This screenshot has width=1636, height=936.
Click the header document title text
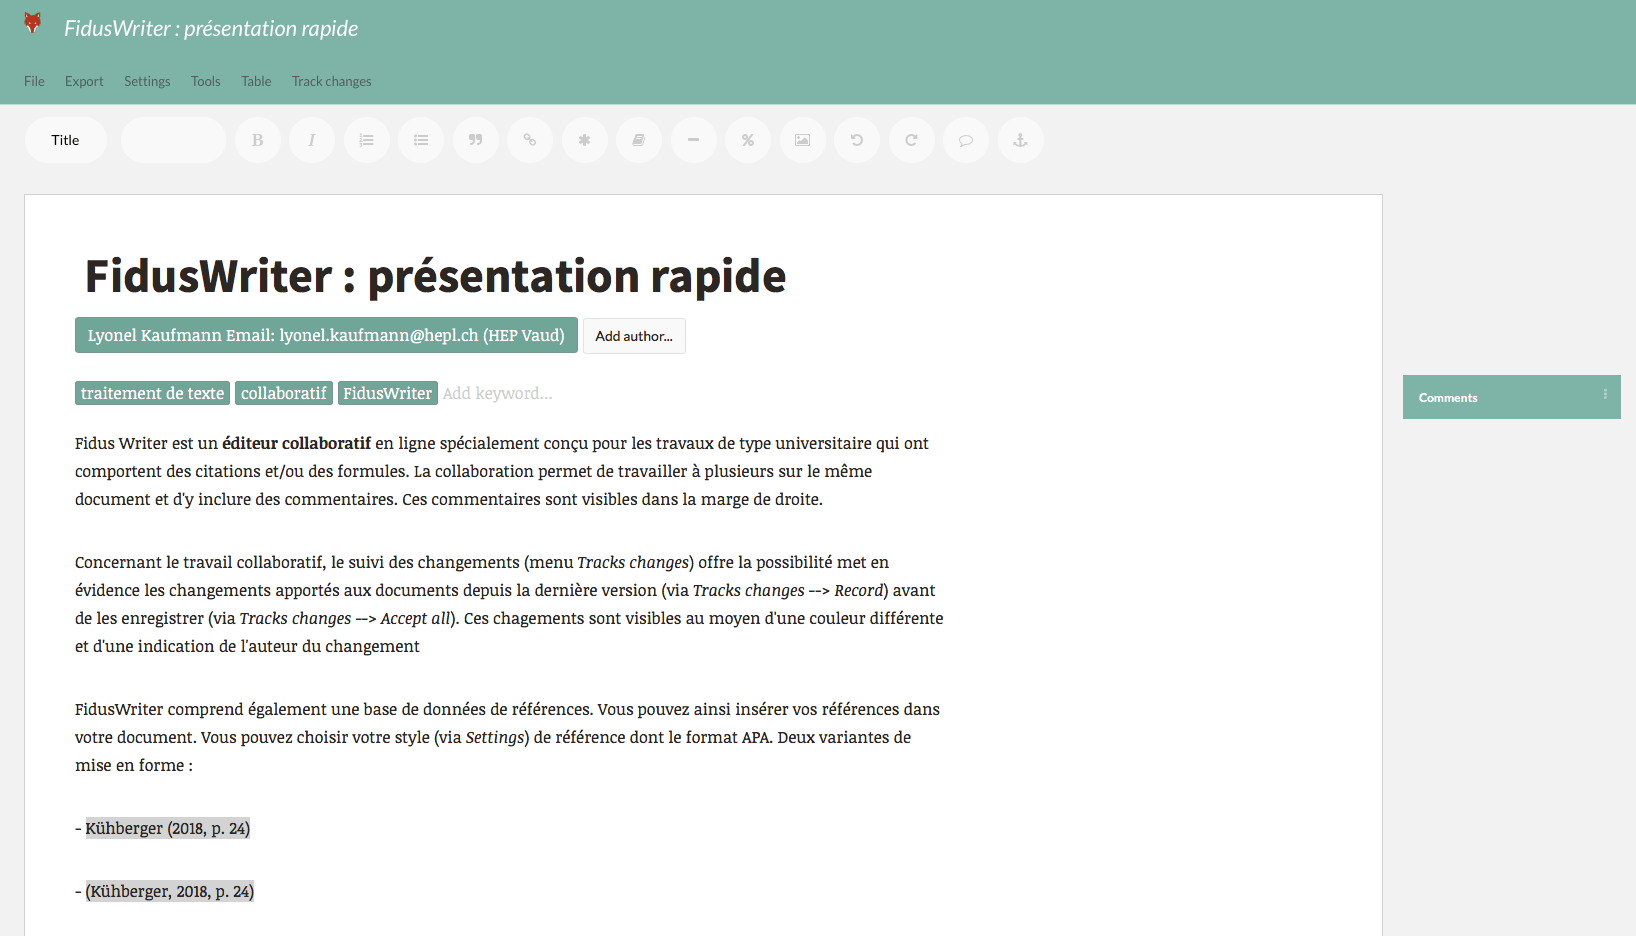click(211, 28)
